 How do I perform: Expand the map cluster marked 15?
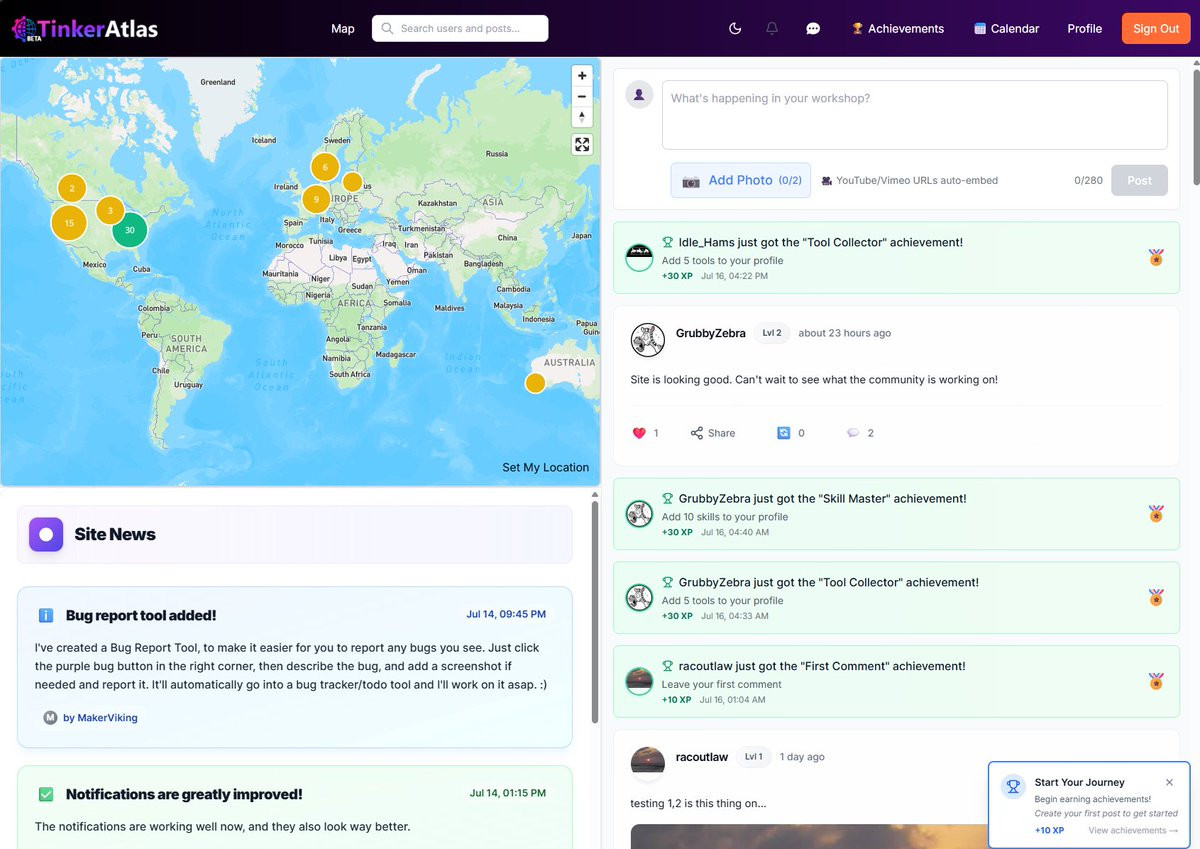pyautogui.click(x=69, y=223)
